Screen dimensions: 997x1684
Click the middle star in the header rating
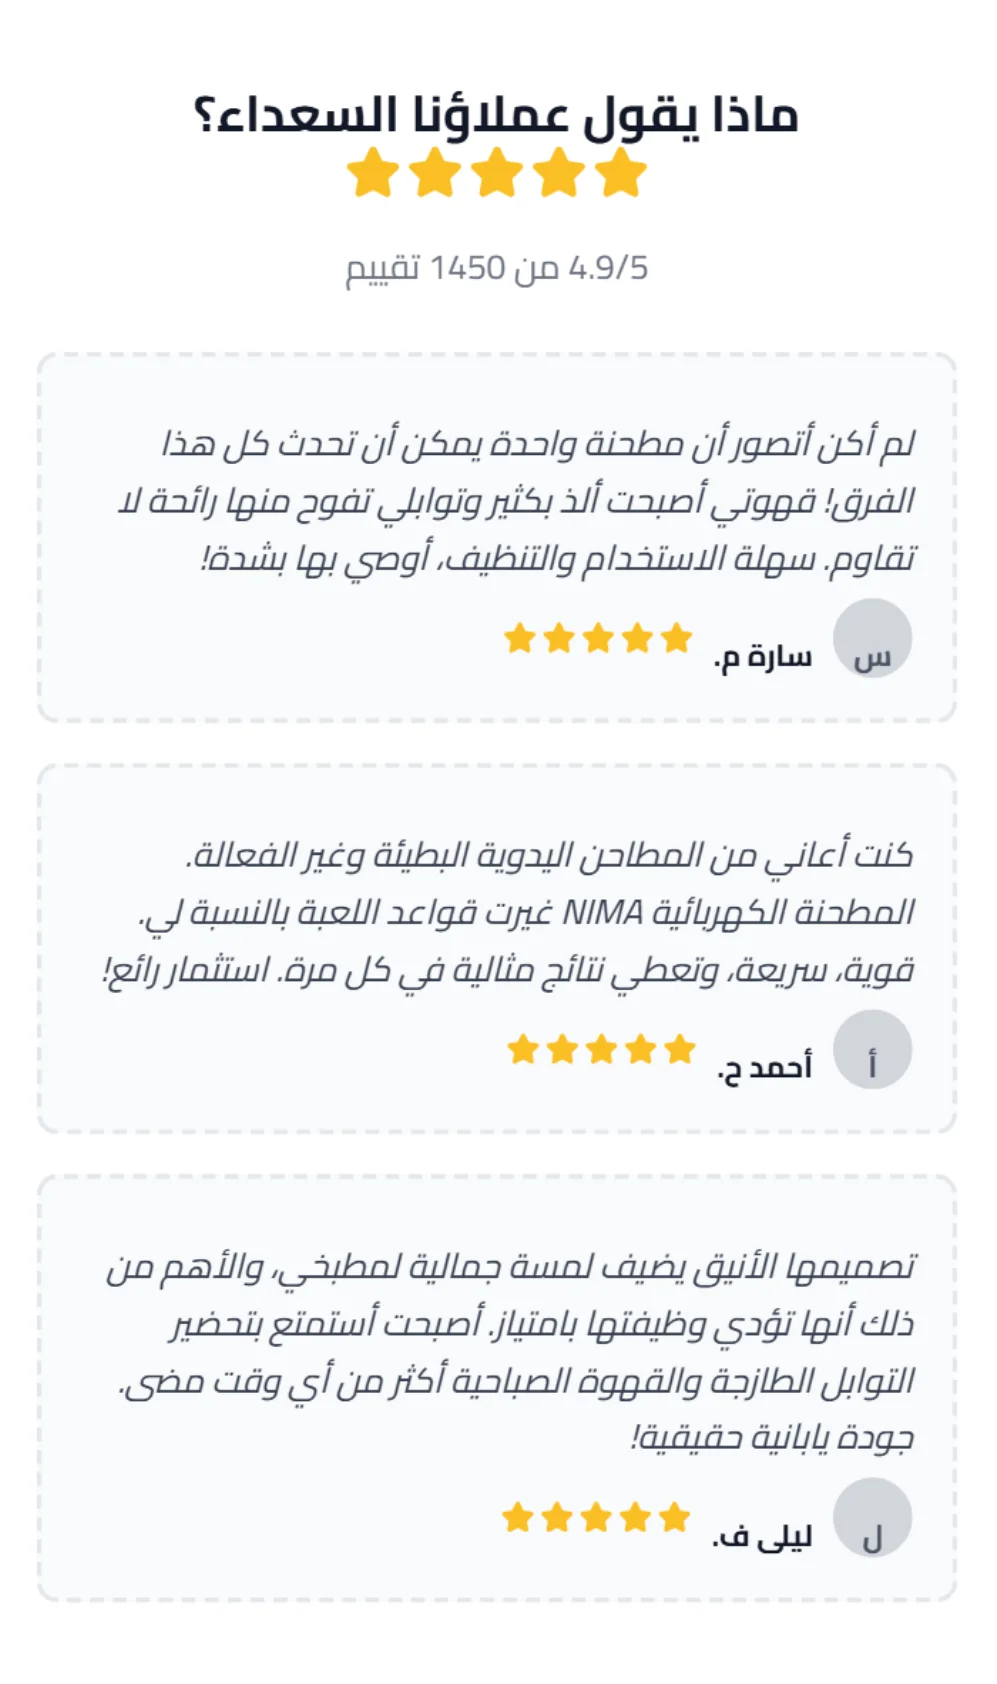[x=497, y=172]
